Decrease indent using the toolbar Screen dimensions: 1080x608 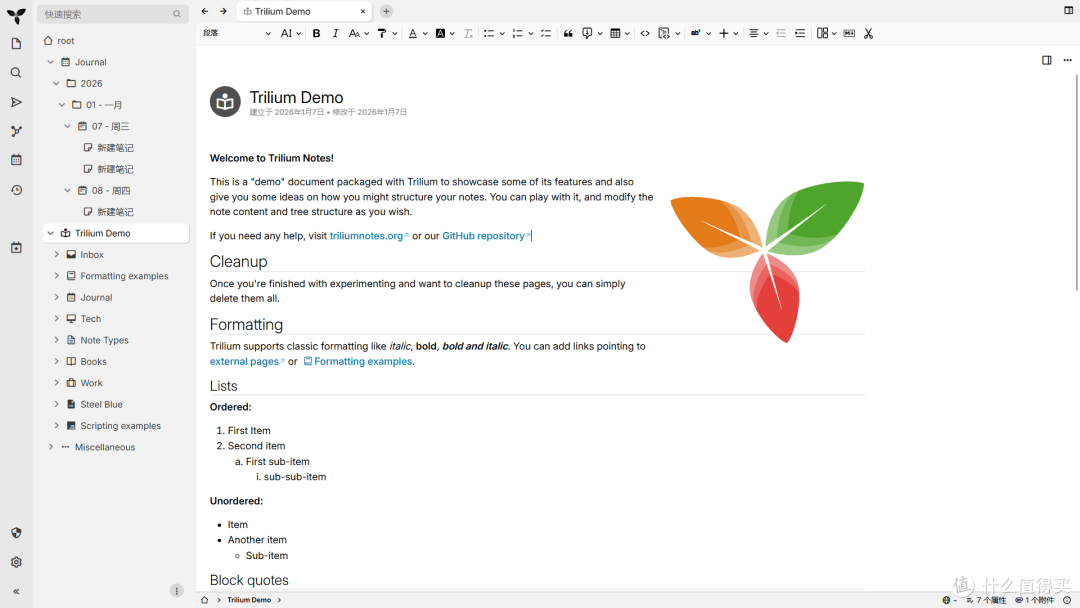781,33
